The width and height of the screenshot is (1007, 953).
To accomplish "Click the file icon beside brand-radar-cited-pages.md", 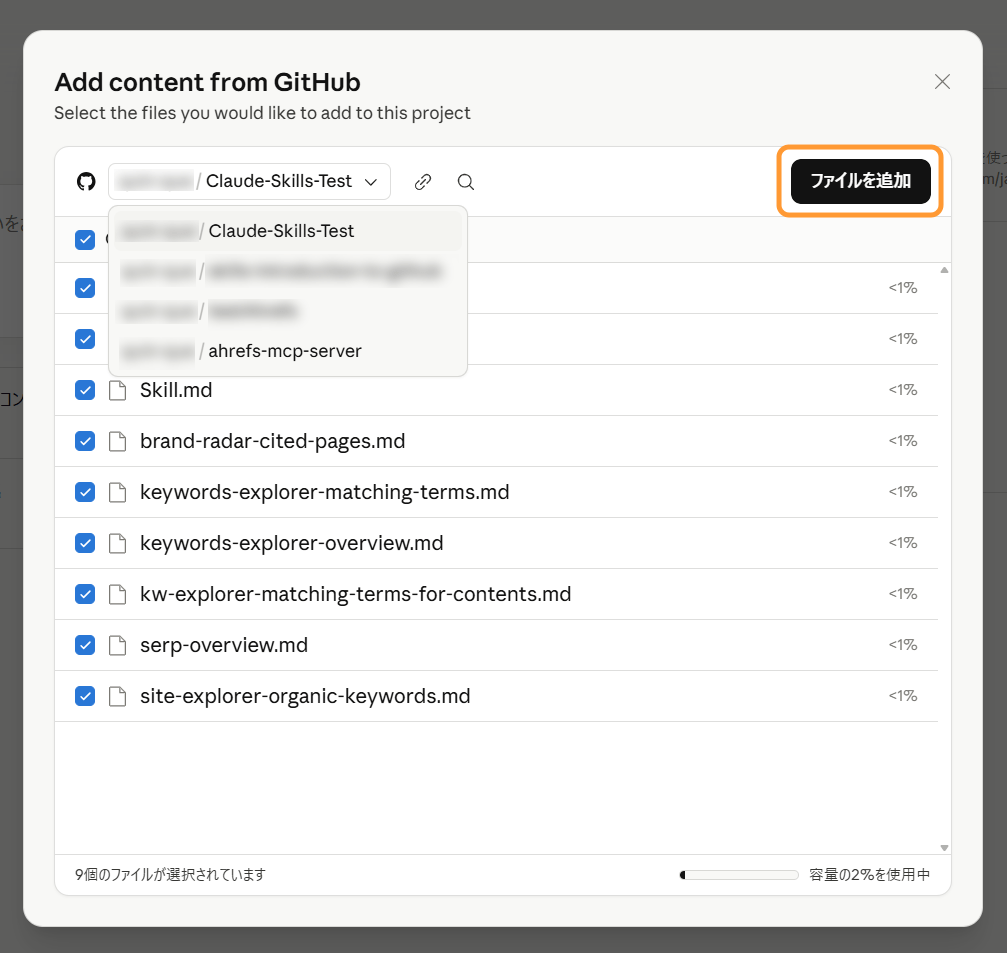I will click(118, 441).
